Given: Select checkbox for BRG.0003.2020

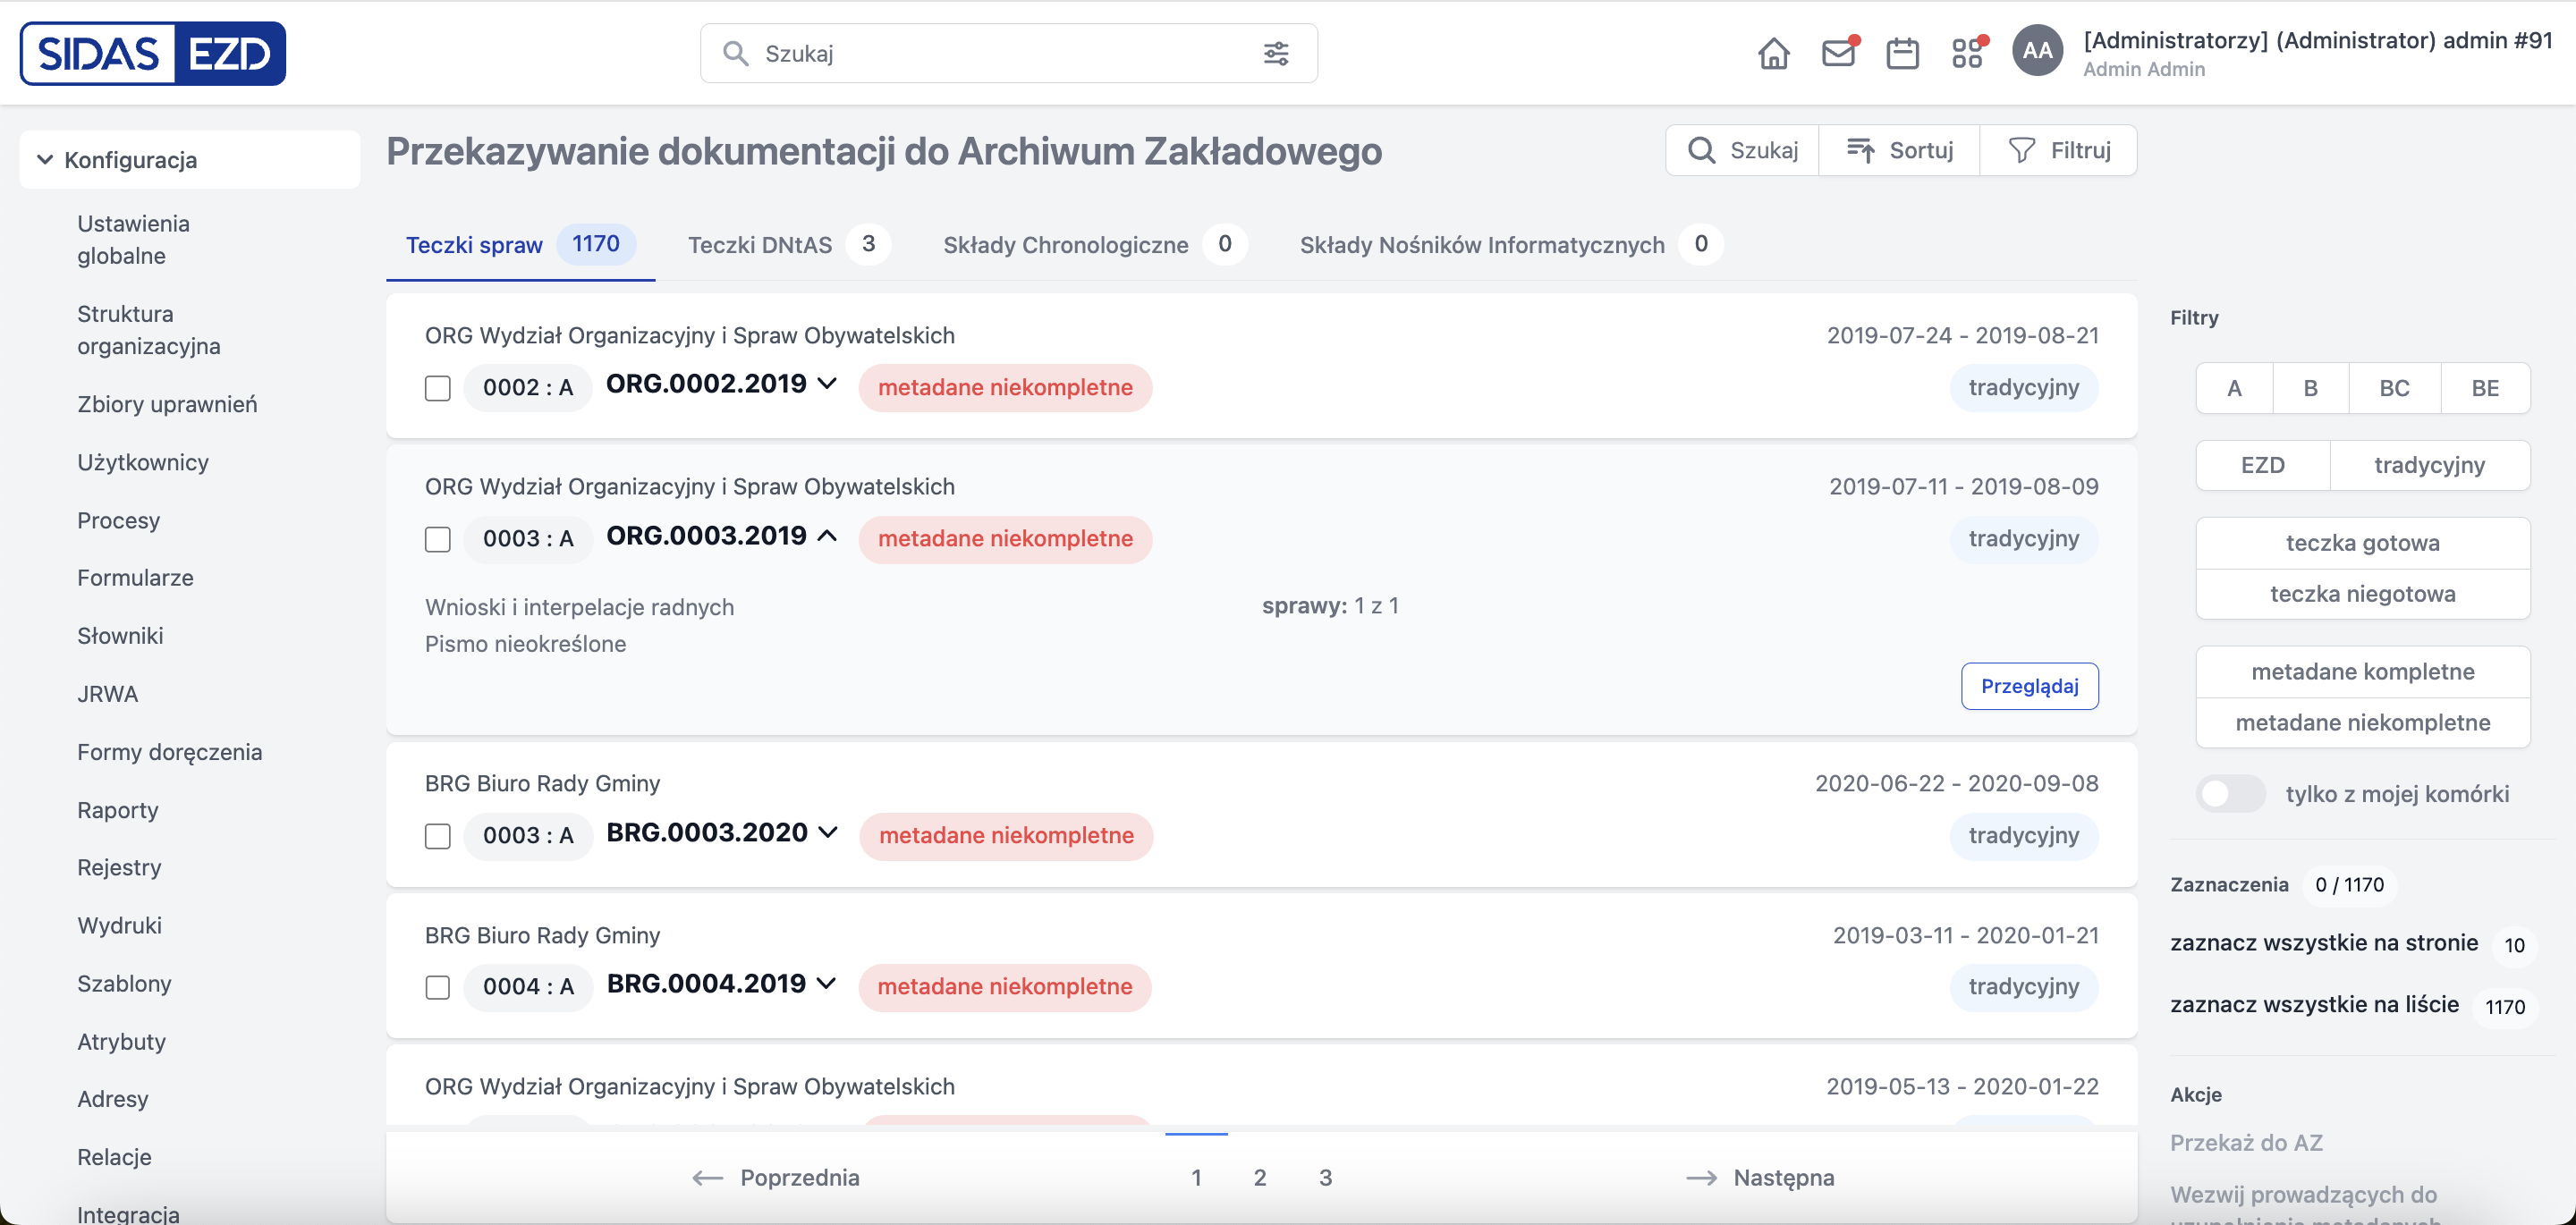Looking at the screenshot, I should (x=438, y=836).
